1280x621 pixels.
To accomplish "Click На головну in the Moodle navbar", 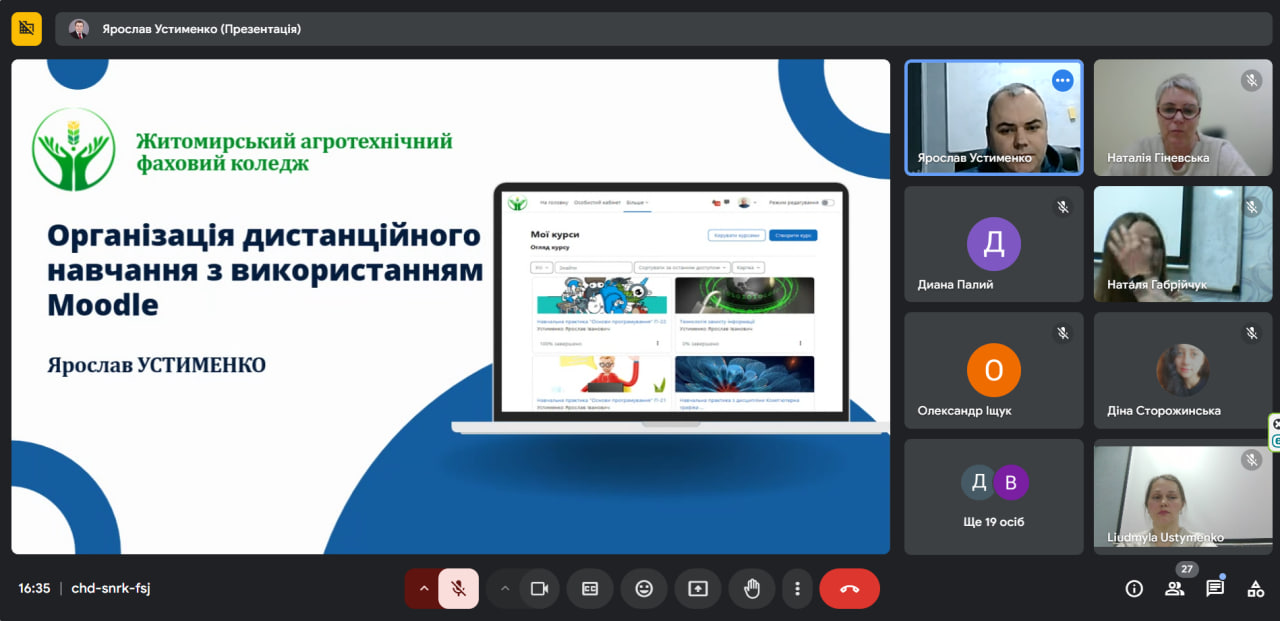I will coord(553,202).
